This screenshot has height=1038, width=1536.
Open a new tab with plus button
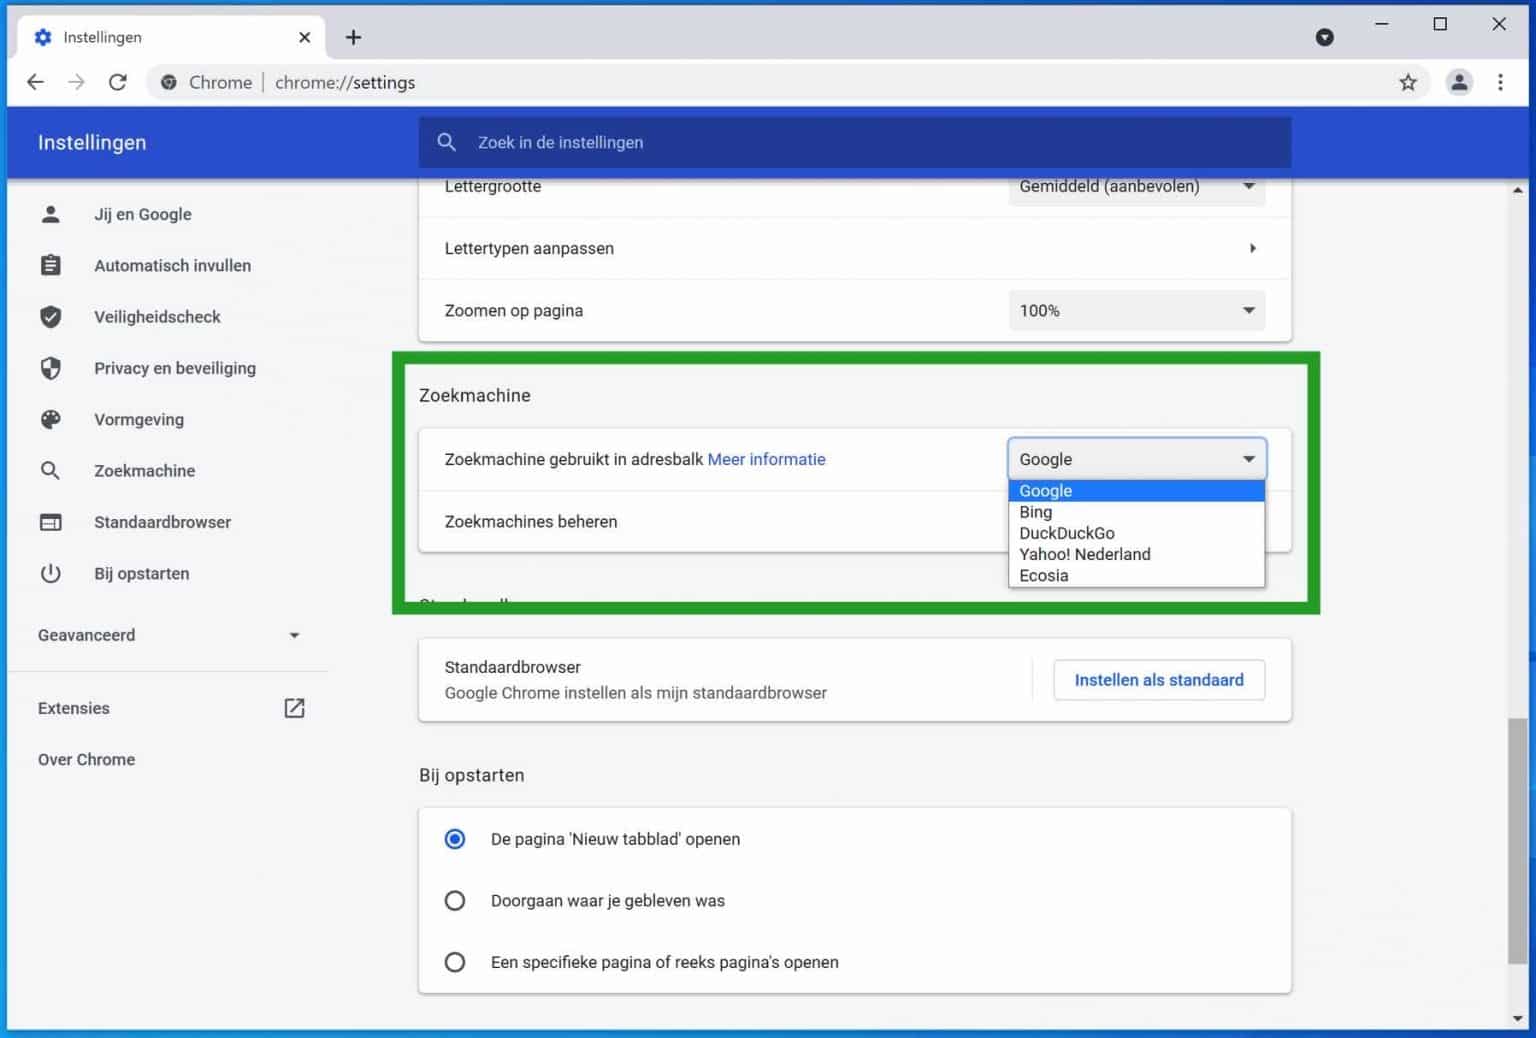tap(353, 37)
